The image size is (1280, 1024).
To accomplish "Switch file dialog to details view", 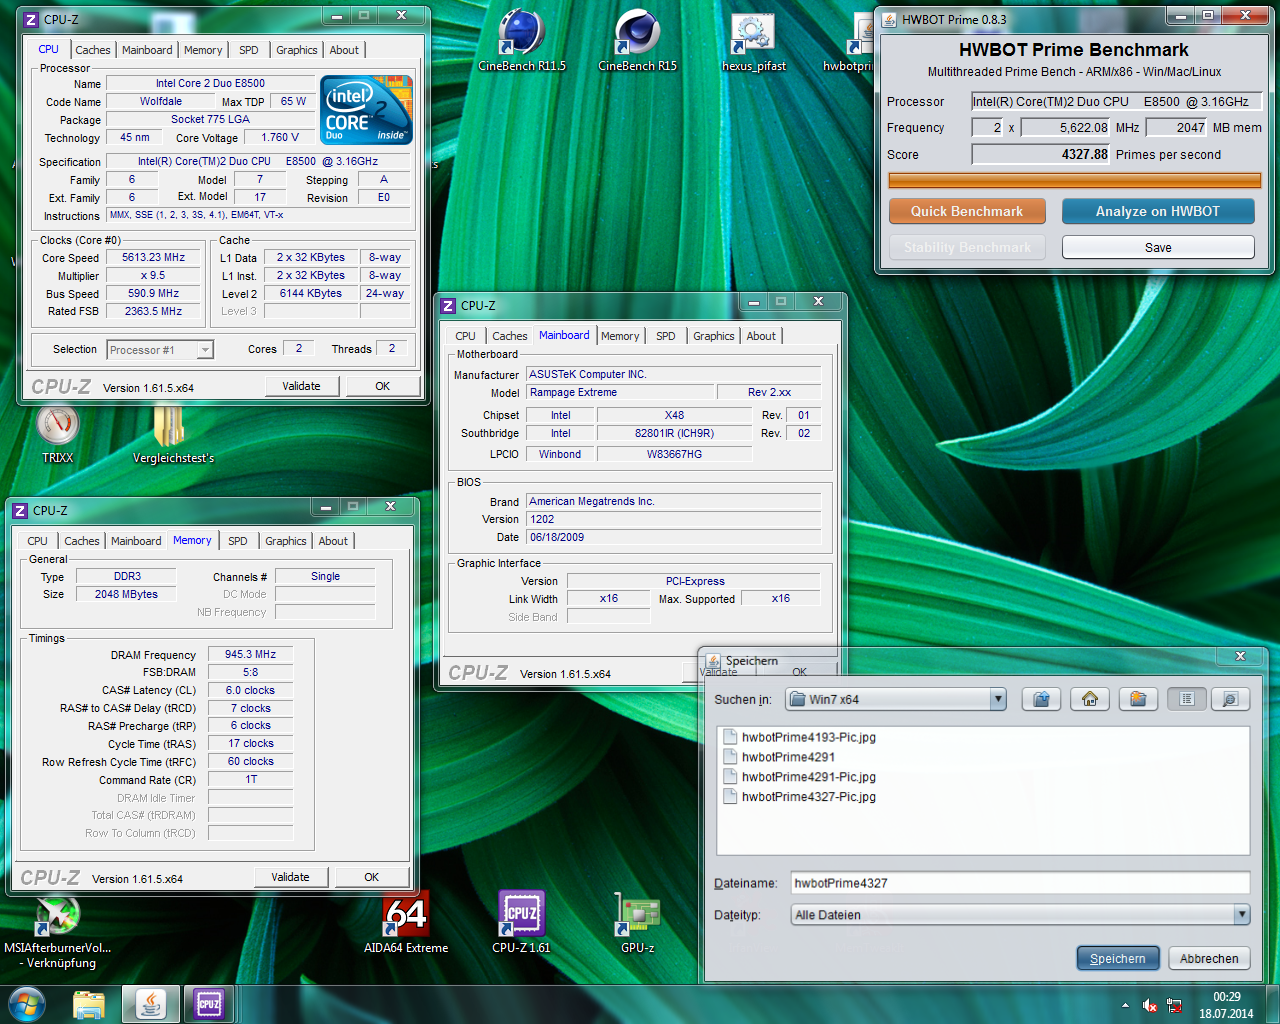I will tap(1230, 699).
